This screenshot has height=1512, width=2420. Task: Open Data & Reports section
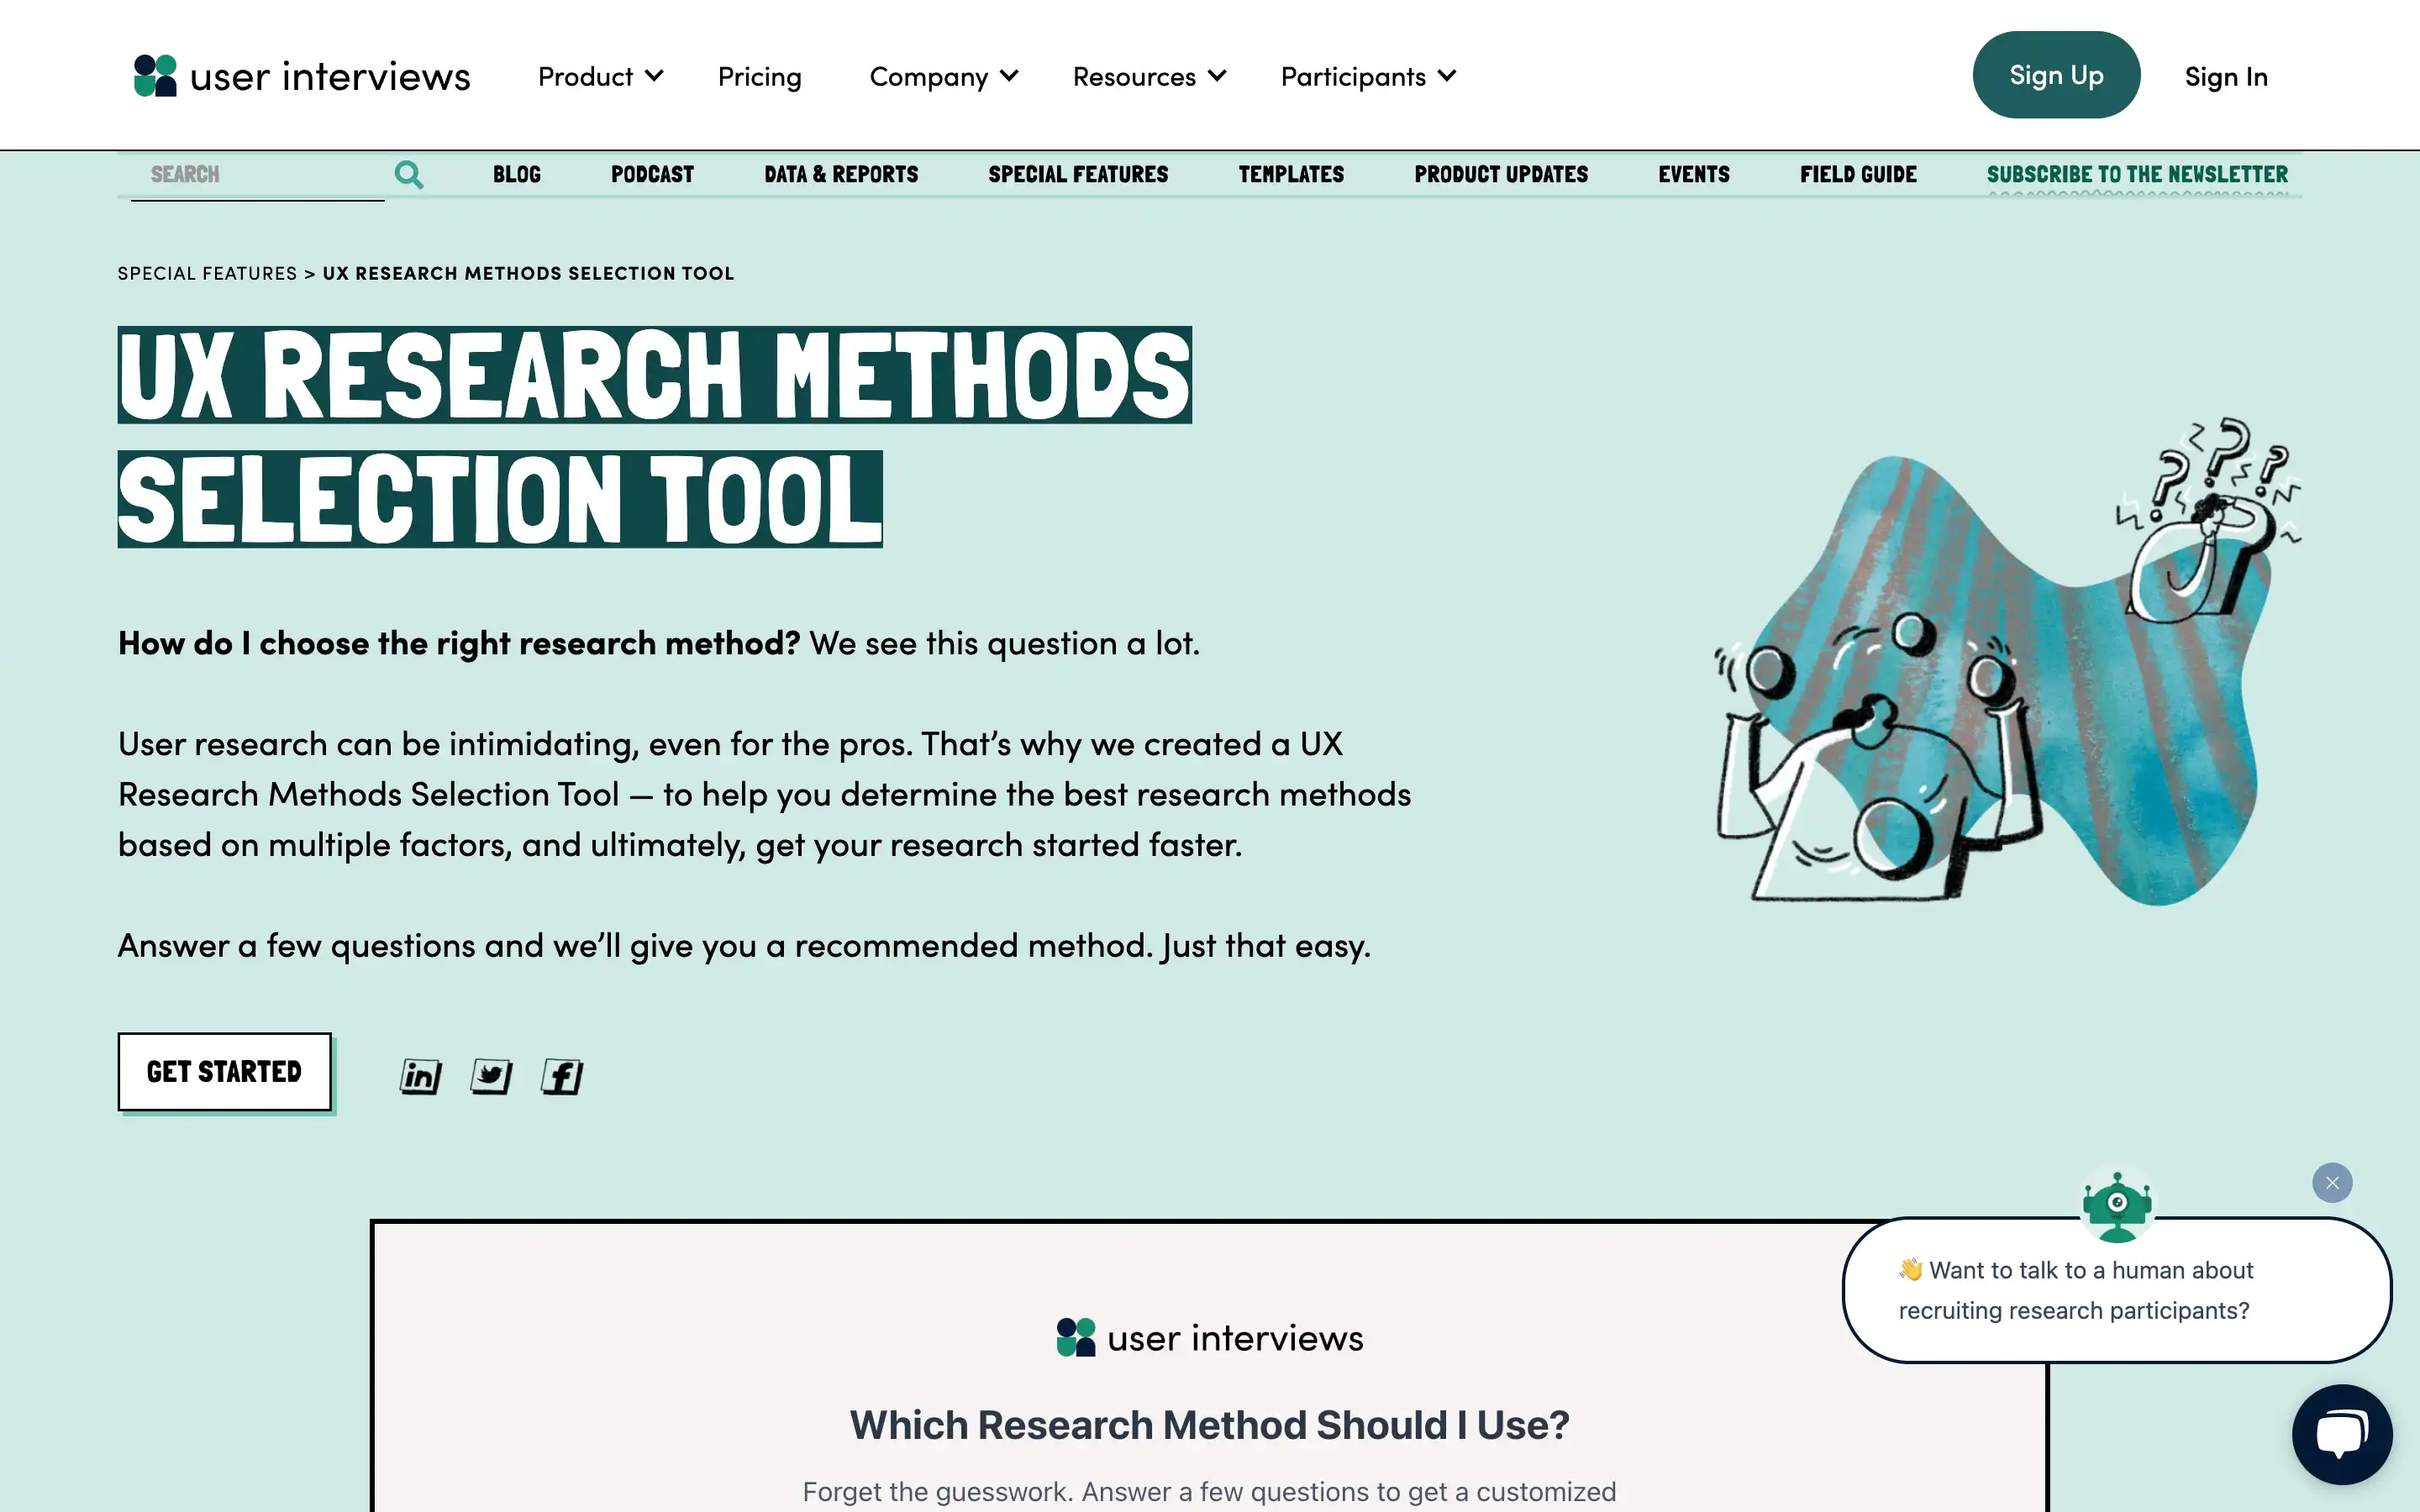(x=841, y=175)
